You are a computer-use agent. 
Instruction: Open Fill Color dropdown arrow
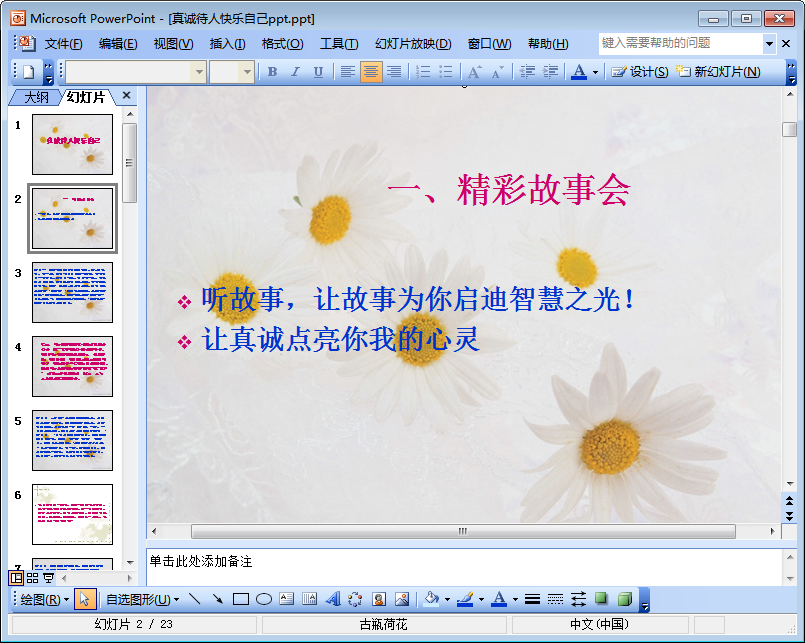tap(447, 600)
